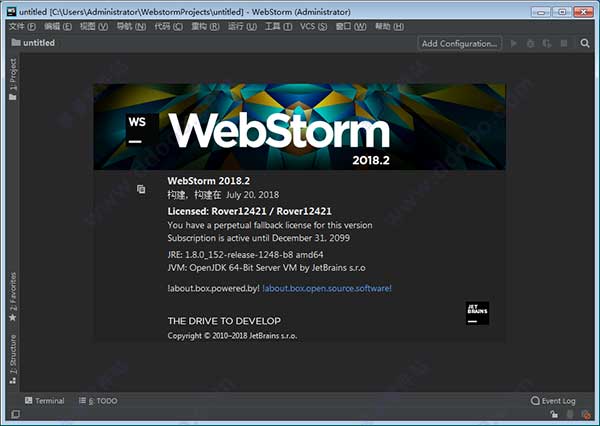
Task: Click the perpetual fallback license line
Action: coord(270,225)
